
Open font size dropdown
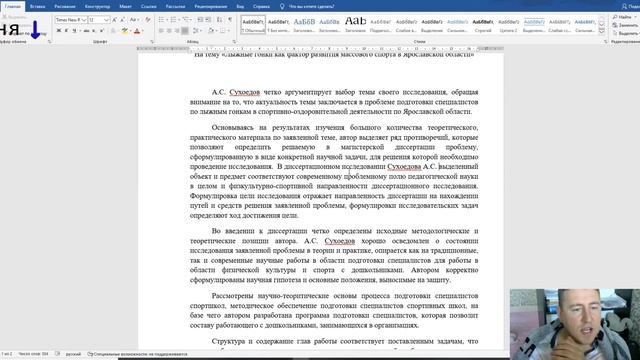[x=107, y=20]
